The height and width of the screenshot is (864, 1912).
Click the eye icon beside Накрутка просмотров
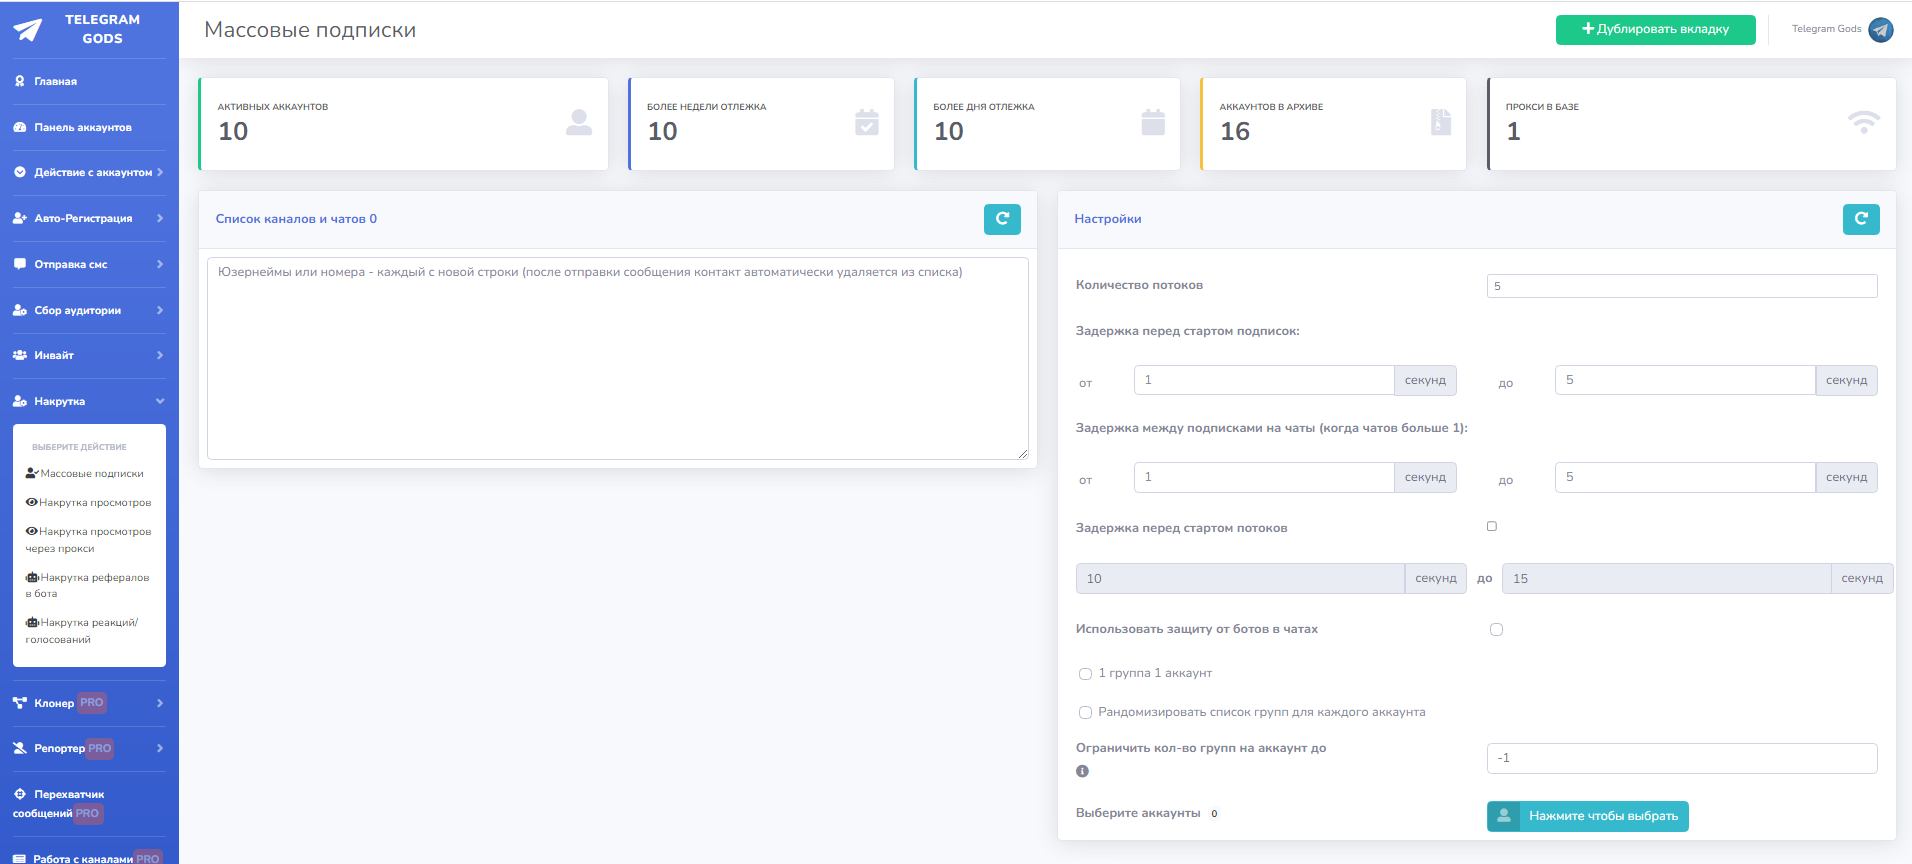pyautogui.click(x=32, y=502)
